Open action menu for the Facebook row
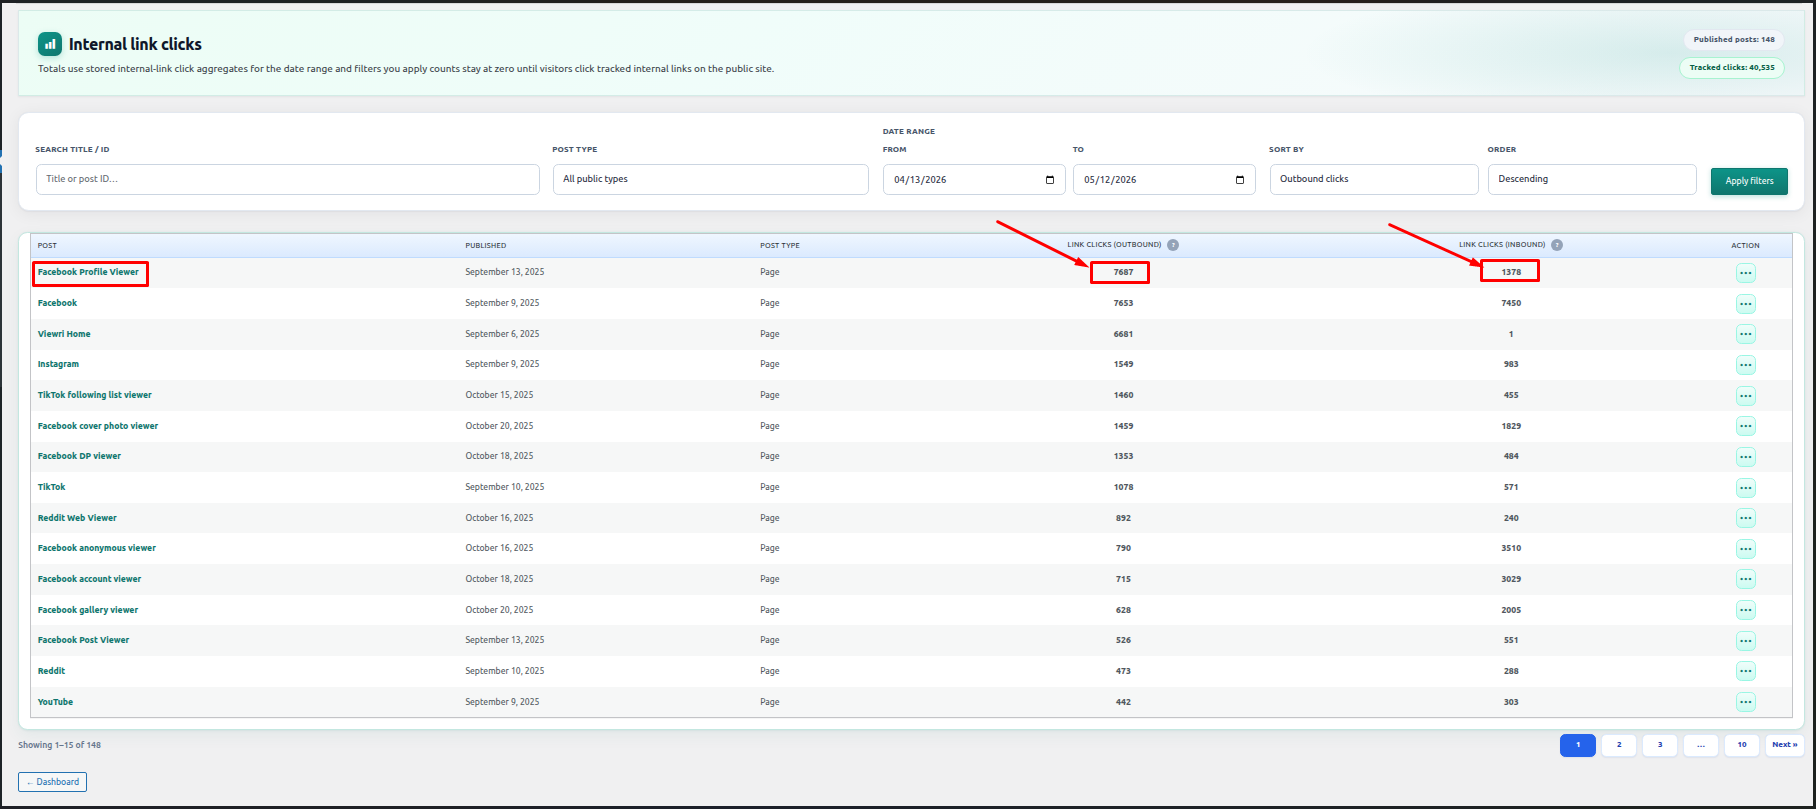Screen dimensions: 1816x809 1745,304
